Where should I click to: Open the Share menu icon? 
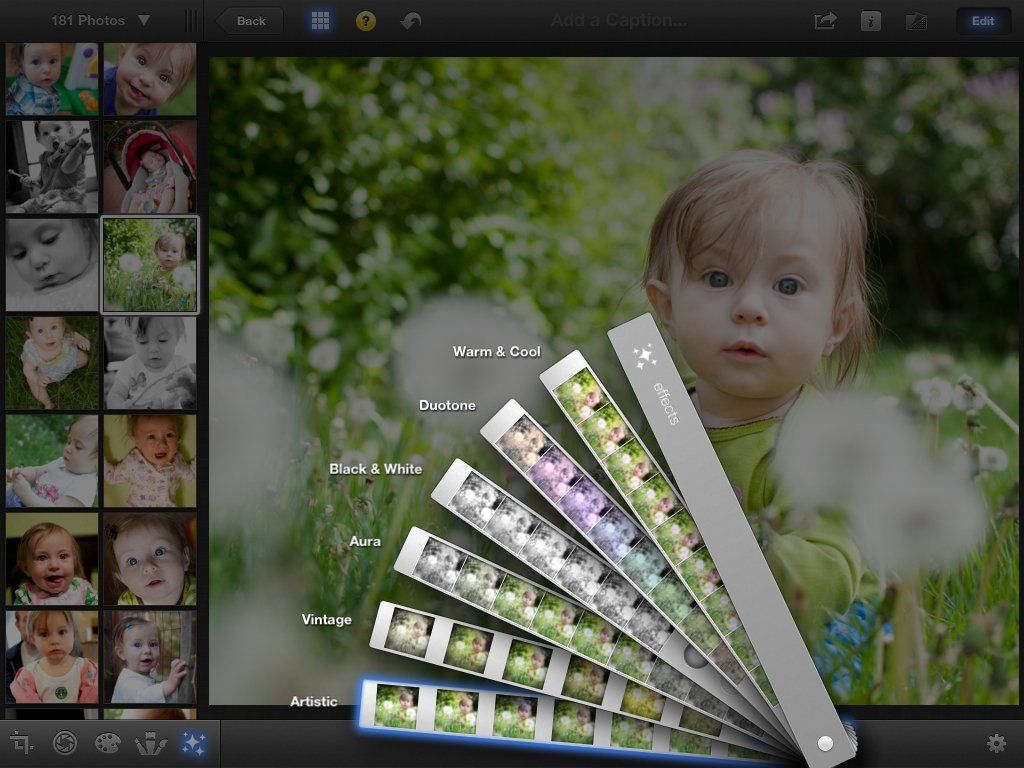click(x=823, y=19)
